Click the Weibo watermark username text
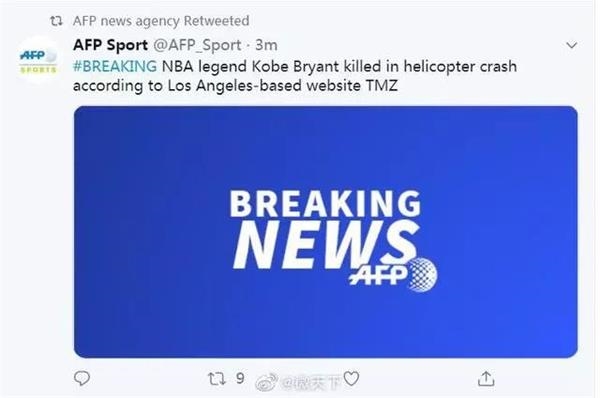This screenshot has height=398, width=600. (x=311, y=382)
